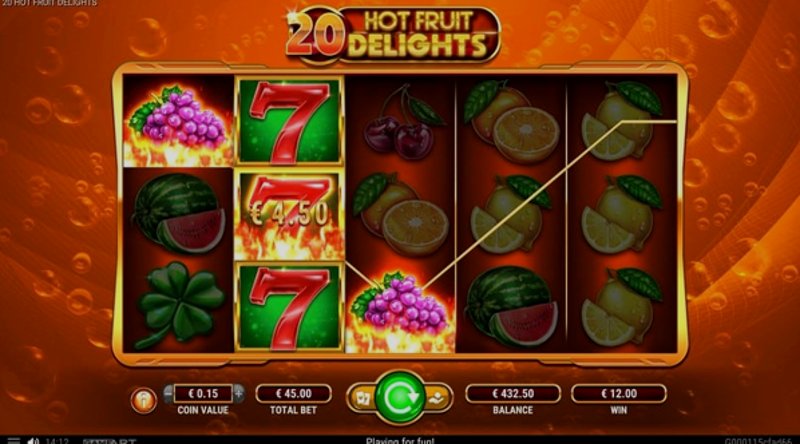Click the 20 Hot Fruit Delights logo
800x444 pixels.
coord(392,35)
